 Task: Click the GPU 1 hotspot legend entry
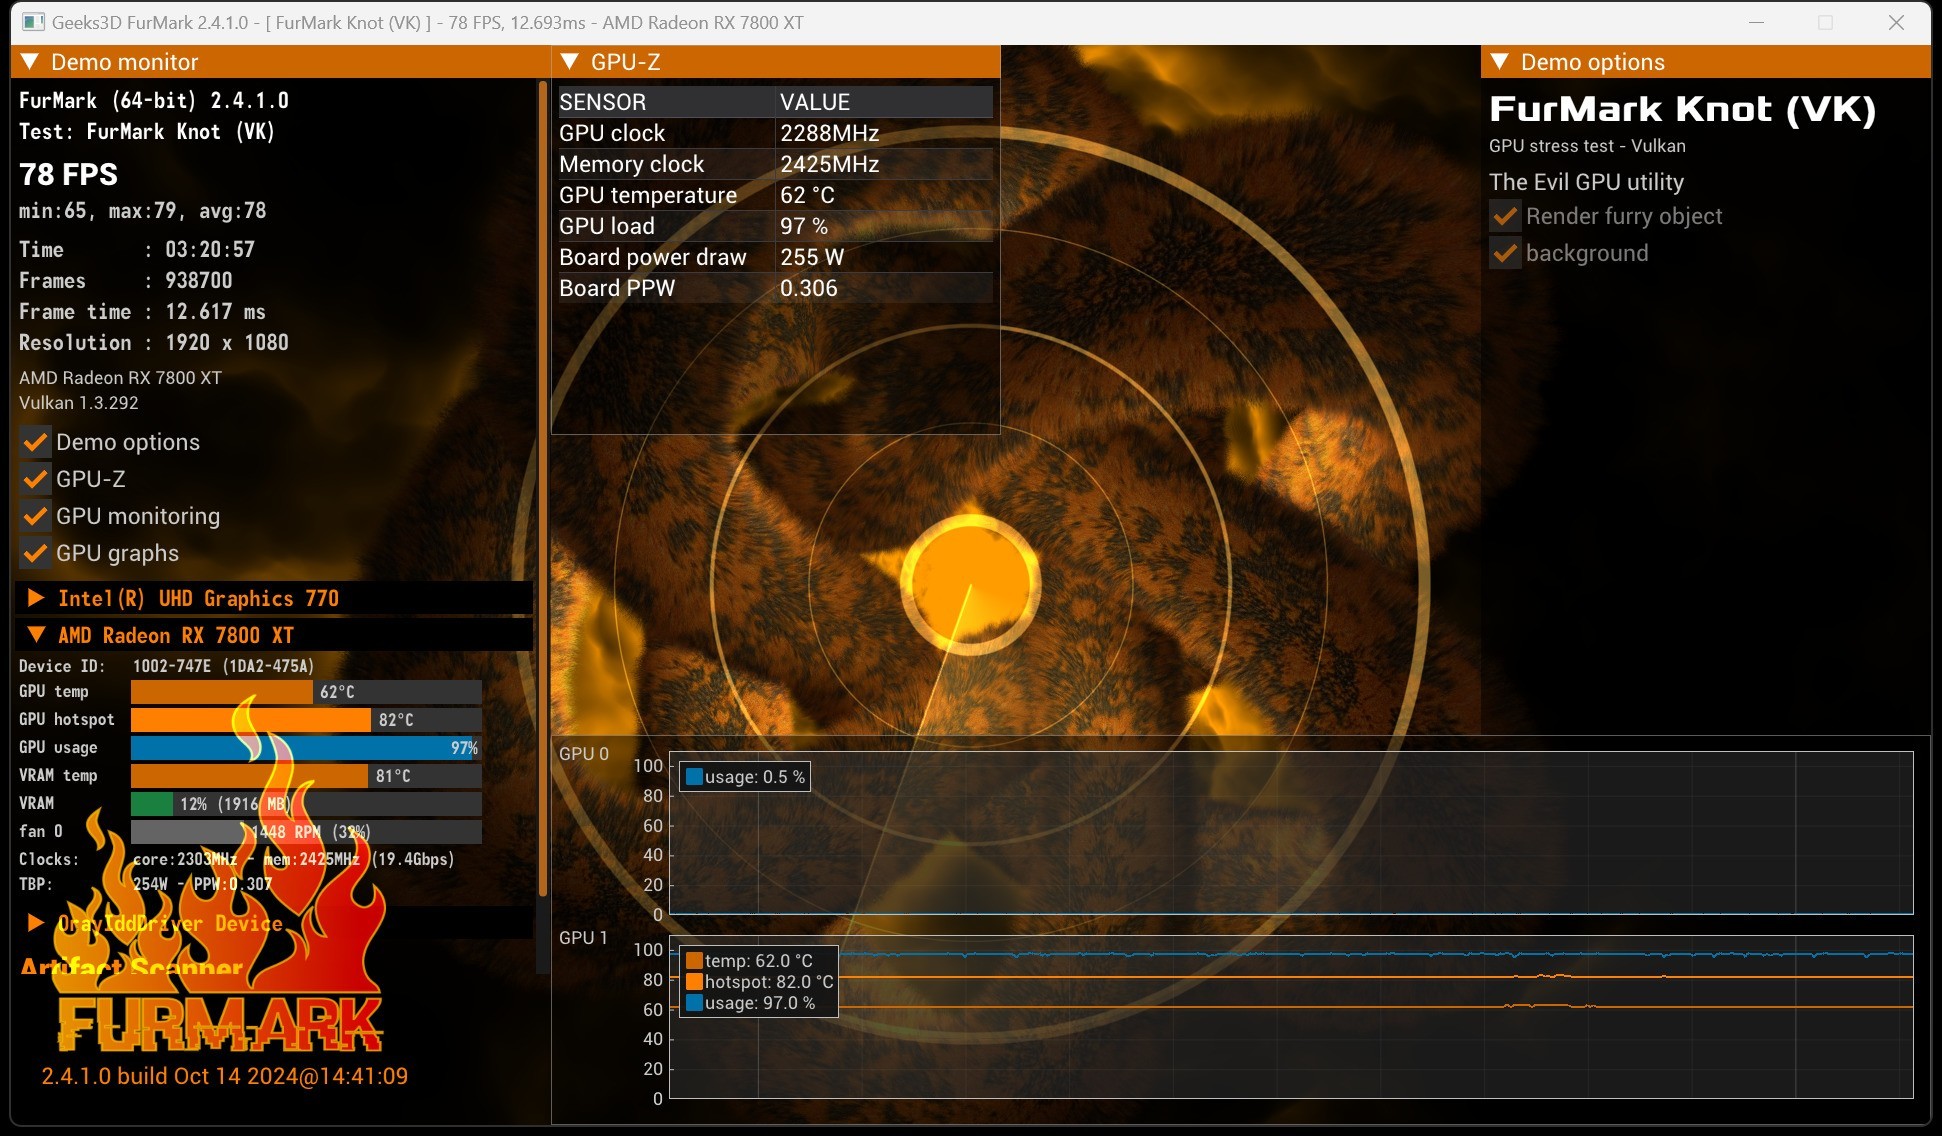(759, 982)
